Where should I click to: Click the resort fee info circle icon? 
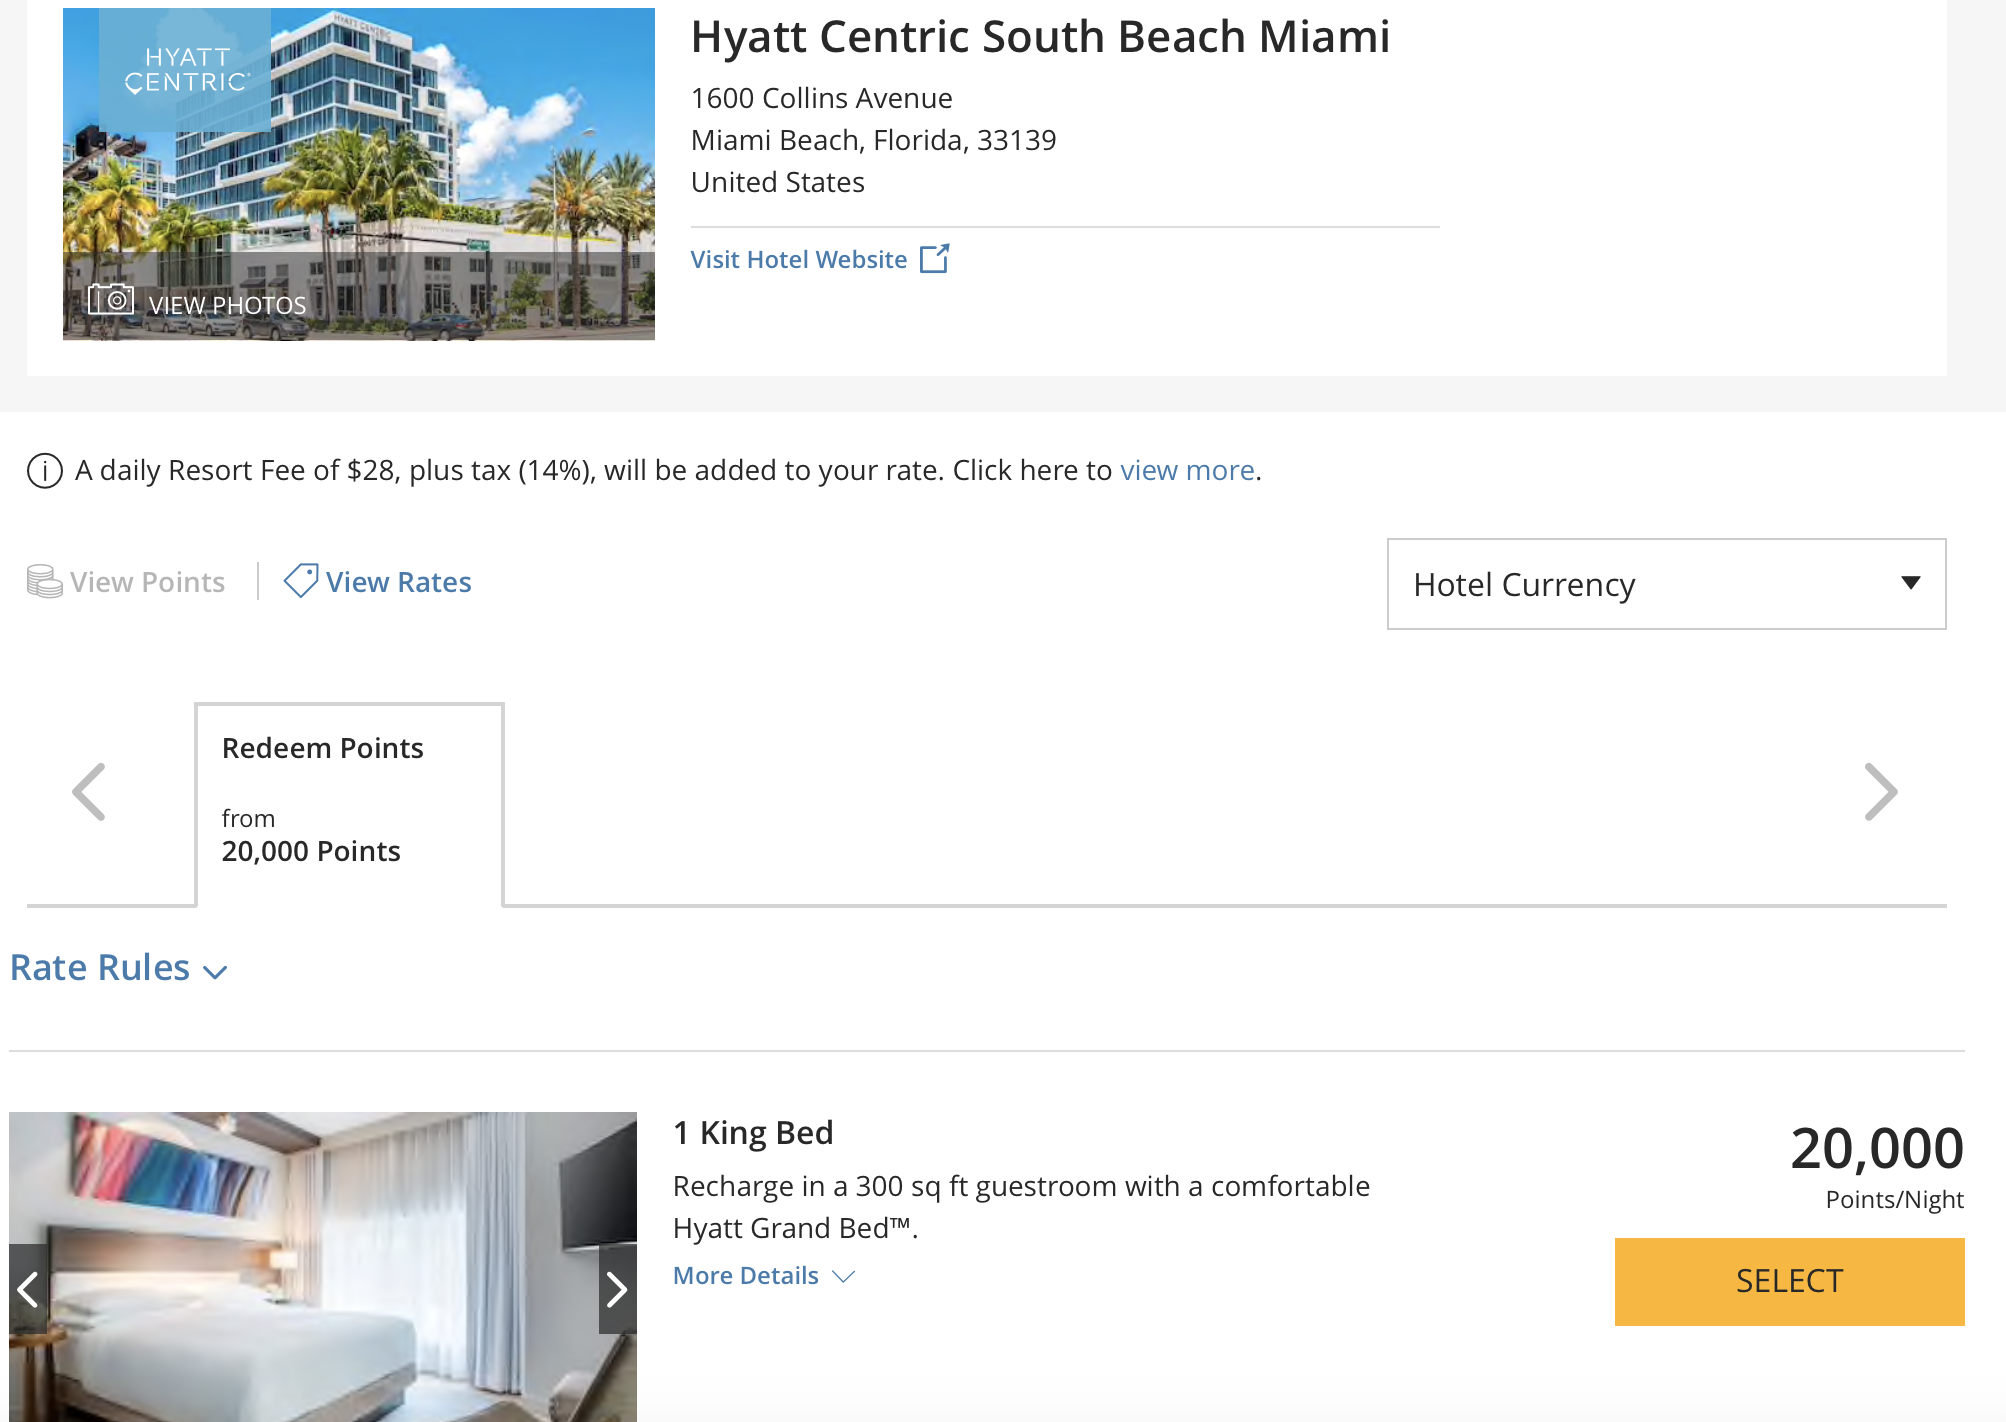tap(45, 470)
